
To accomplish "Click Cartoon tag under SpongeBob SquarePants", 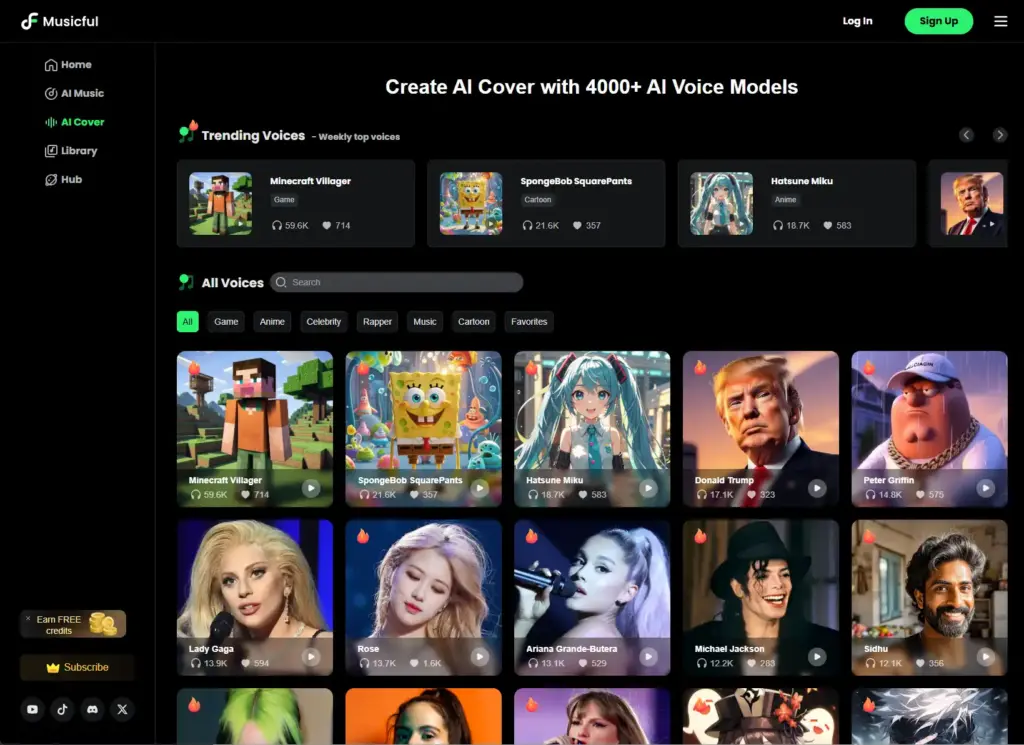I will [537, 200].
